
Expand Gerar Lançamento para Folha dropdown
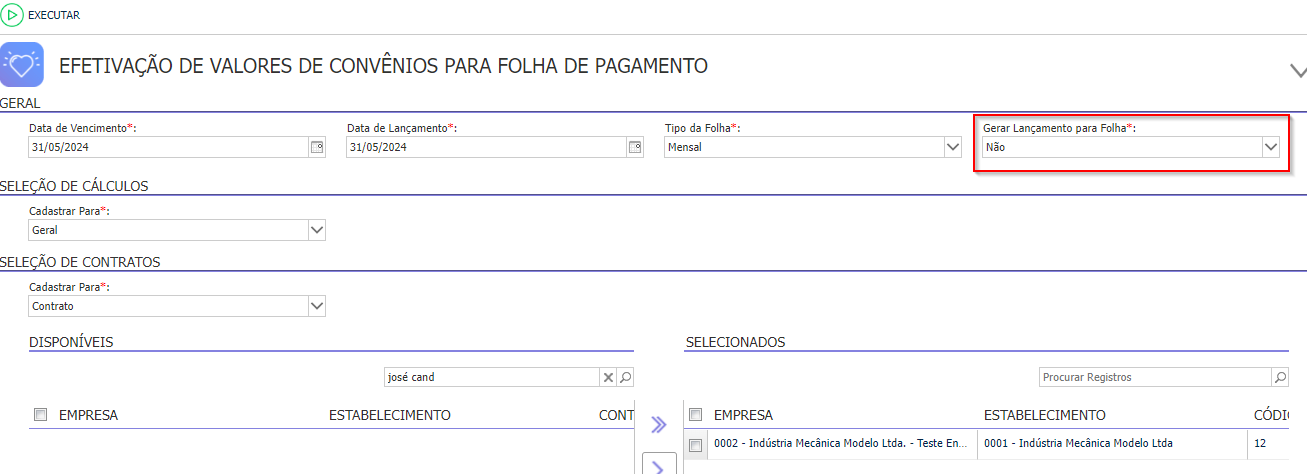tap(1270, 147)
